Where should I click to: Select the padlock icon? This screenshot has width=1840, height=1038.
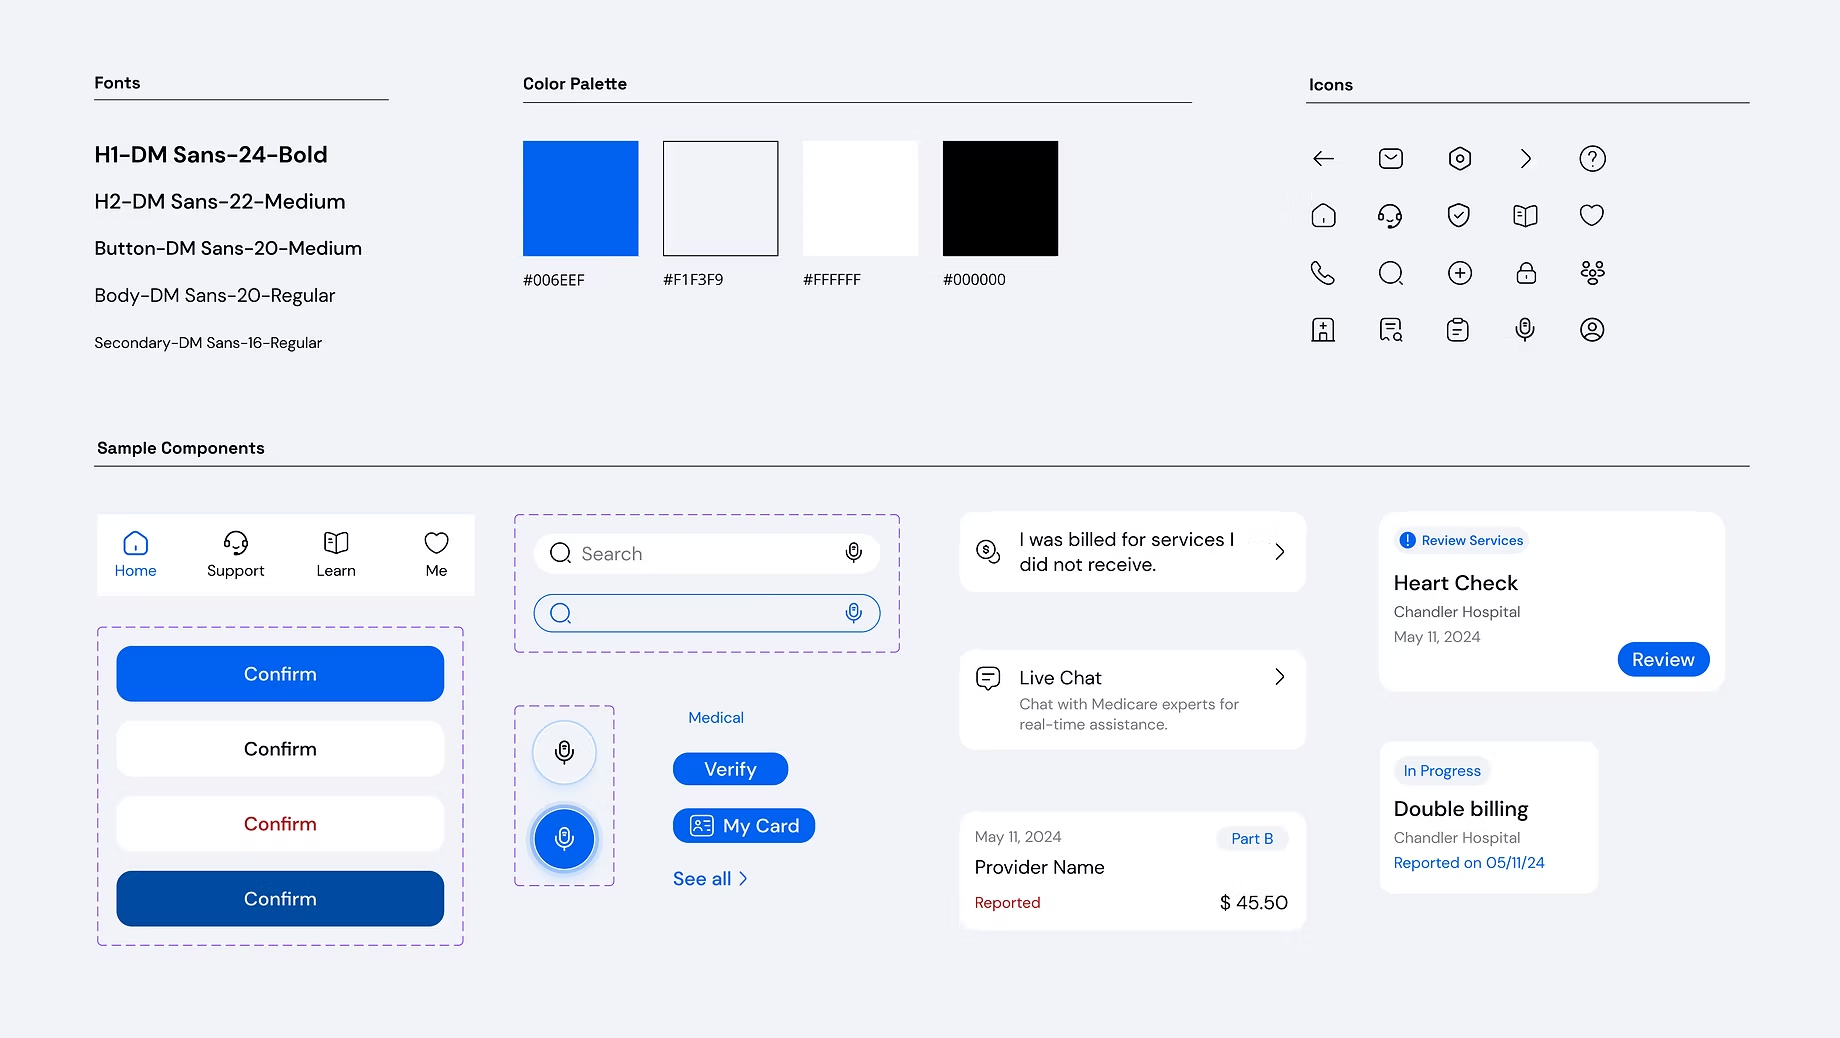(1526, 273)
